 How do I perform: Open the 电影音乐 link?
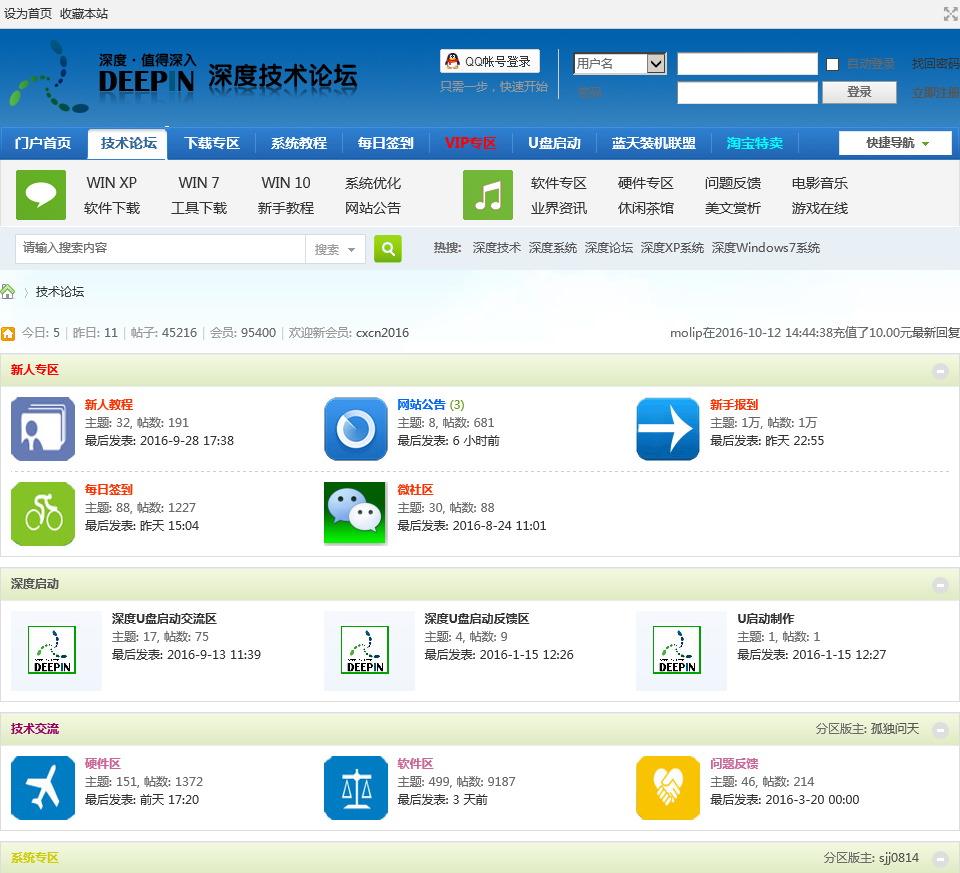pyautogui.click(x=819, y=183)
